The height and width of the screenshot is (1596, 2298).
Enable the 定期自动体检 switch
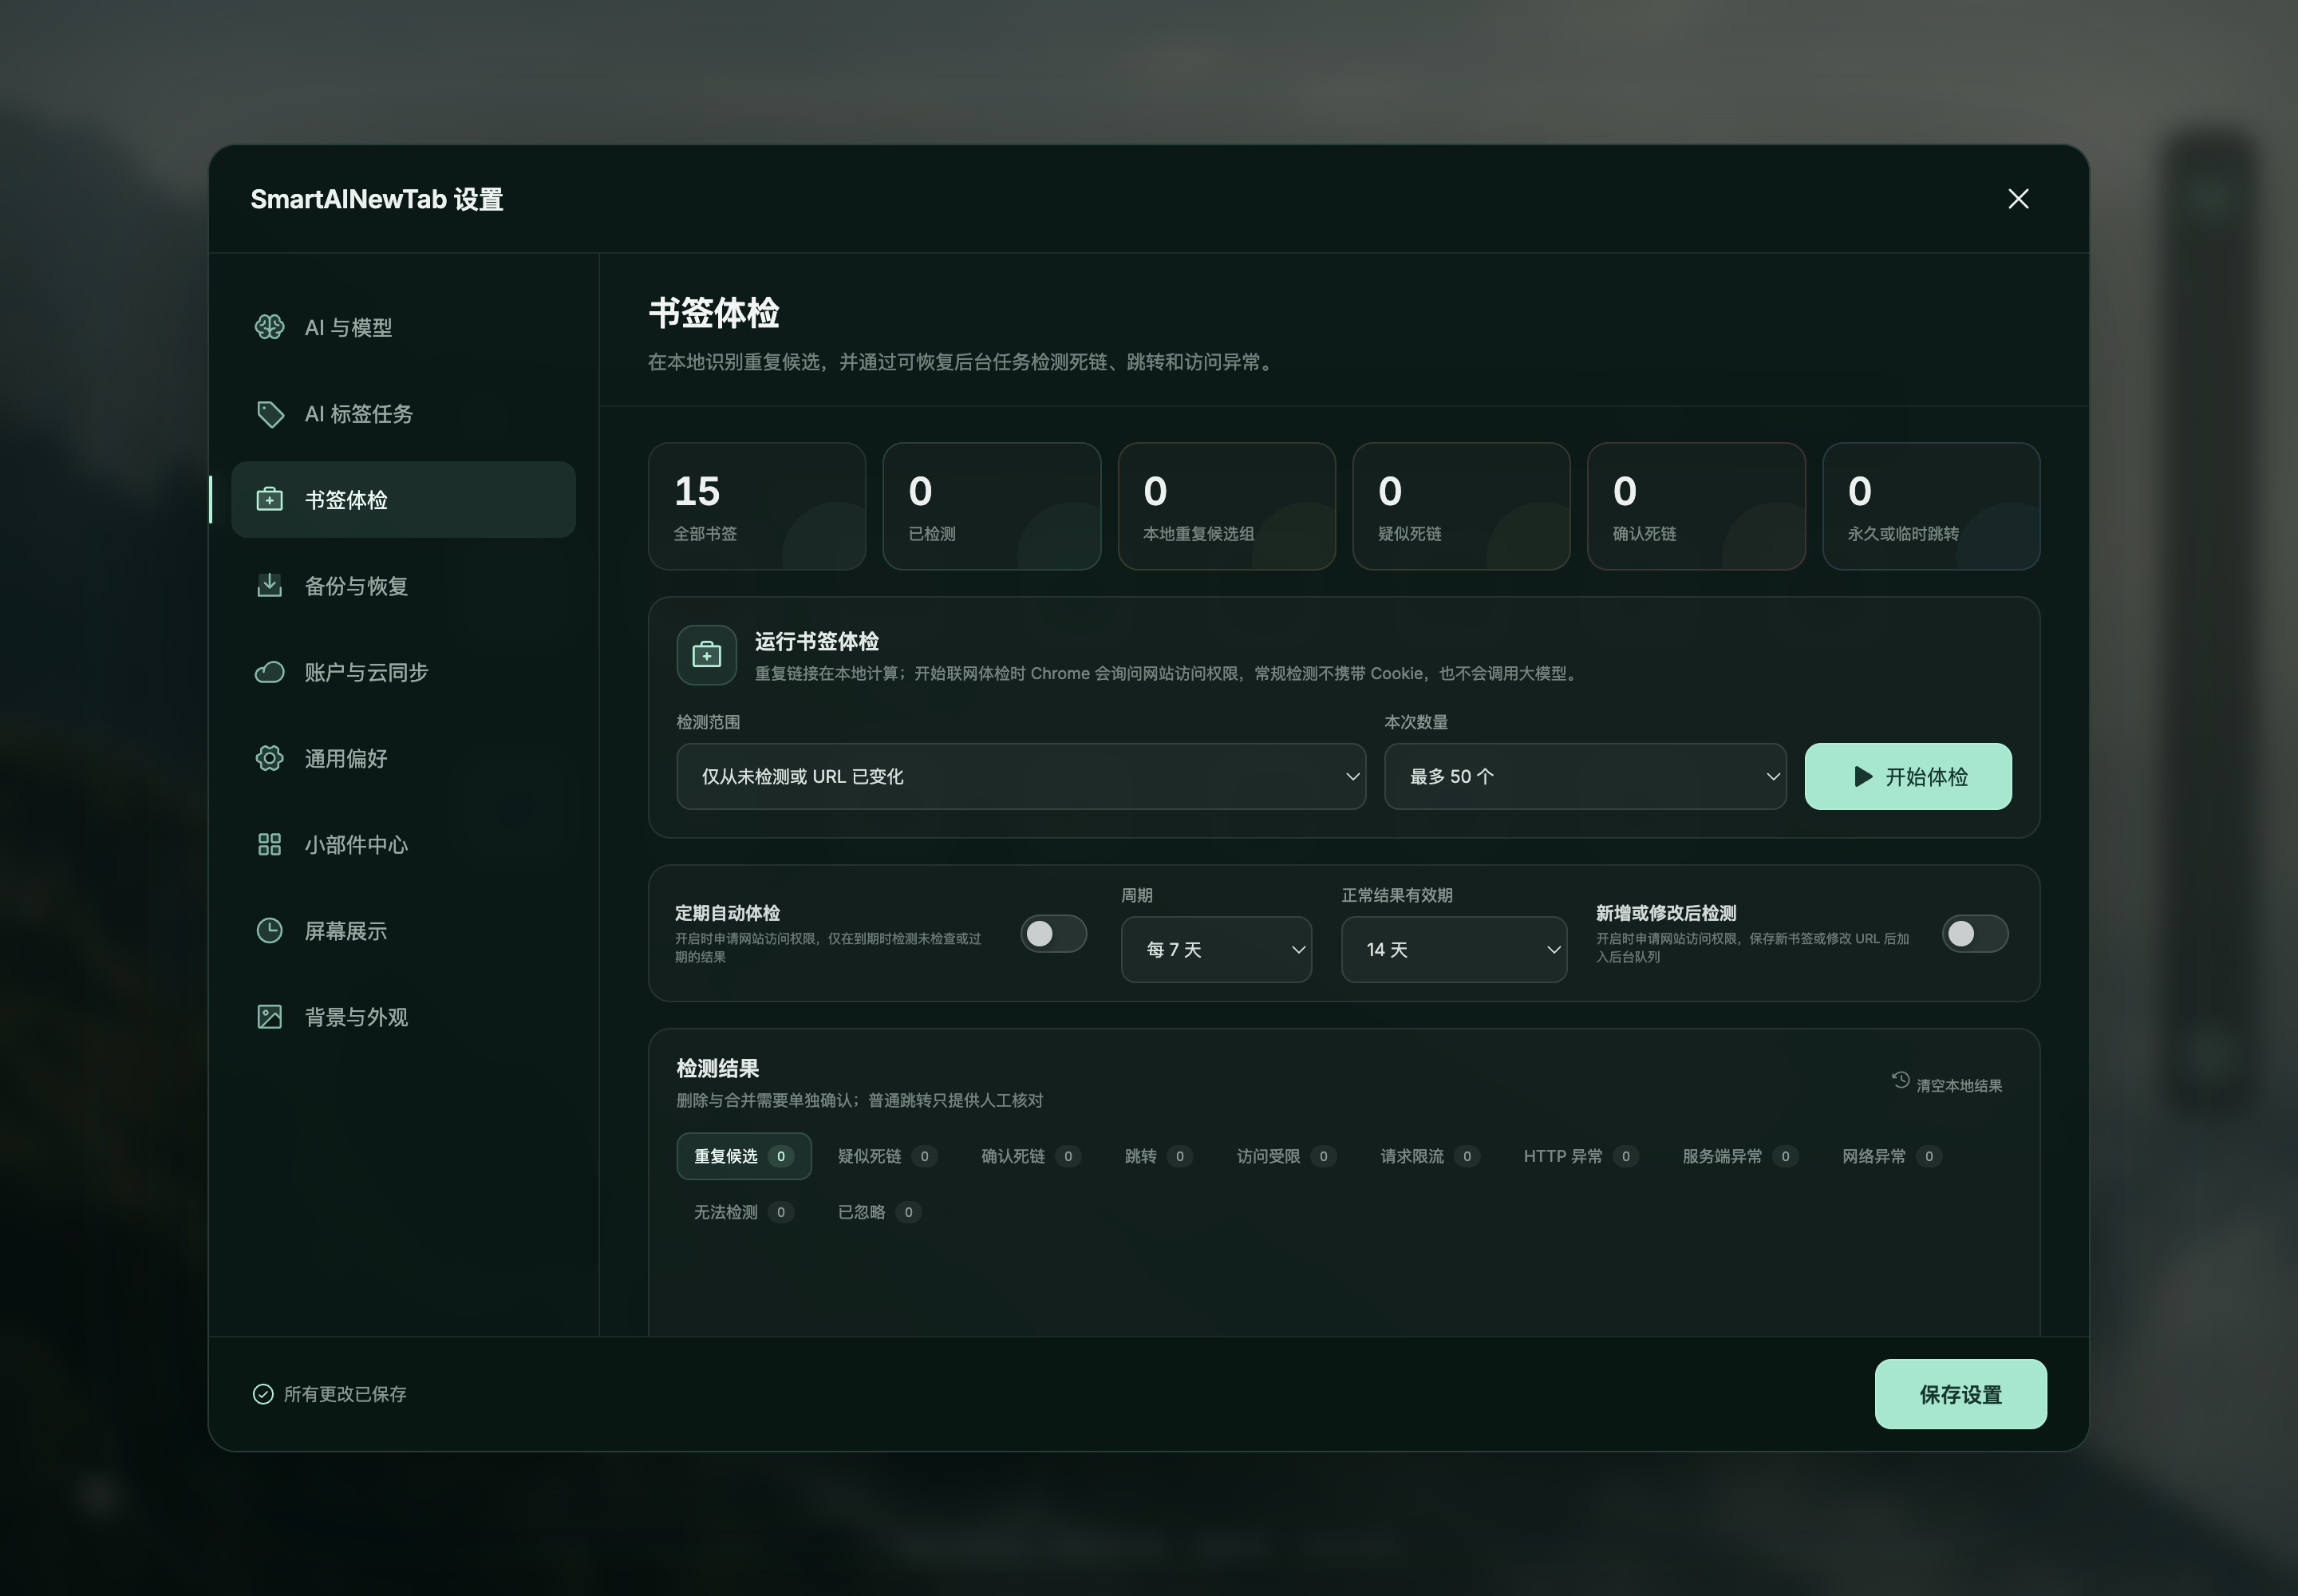tap(1054, 934)
